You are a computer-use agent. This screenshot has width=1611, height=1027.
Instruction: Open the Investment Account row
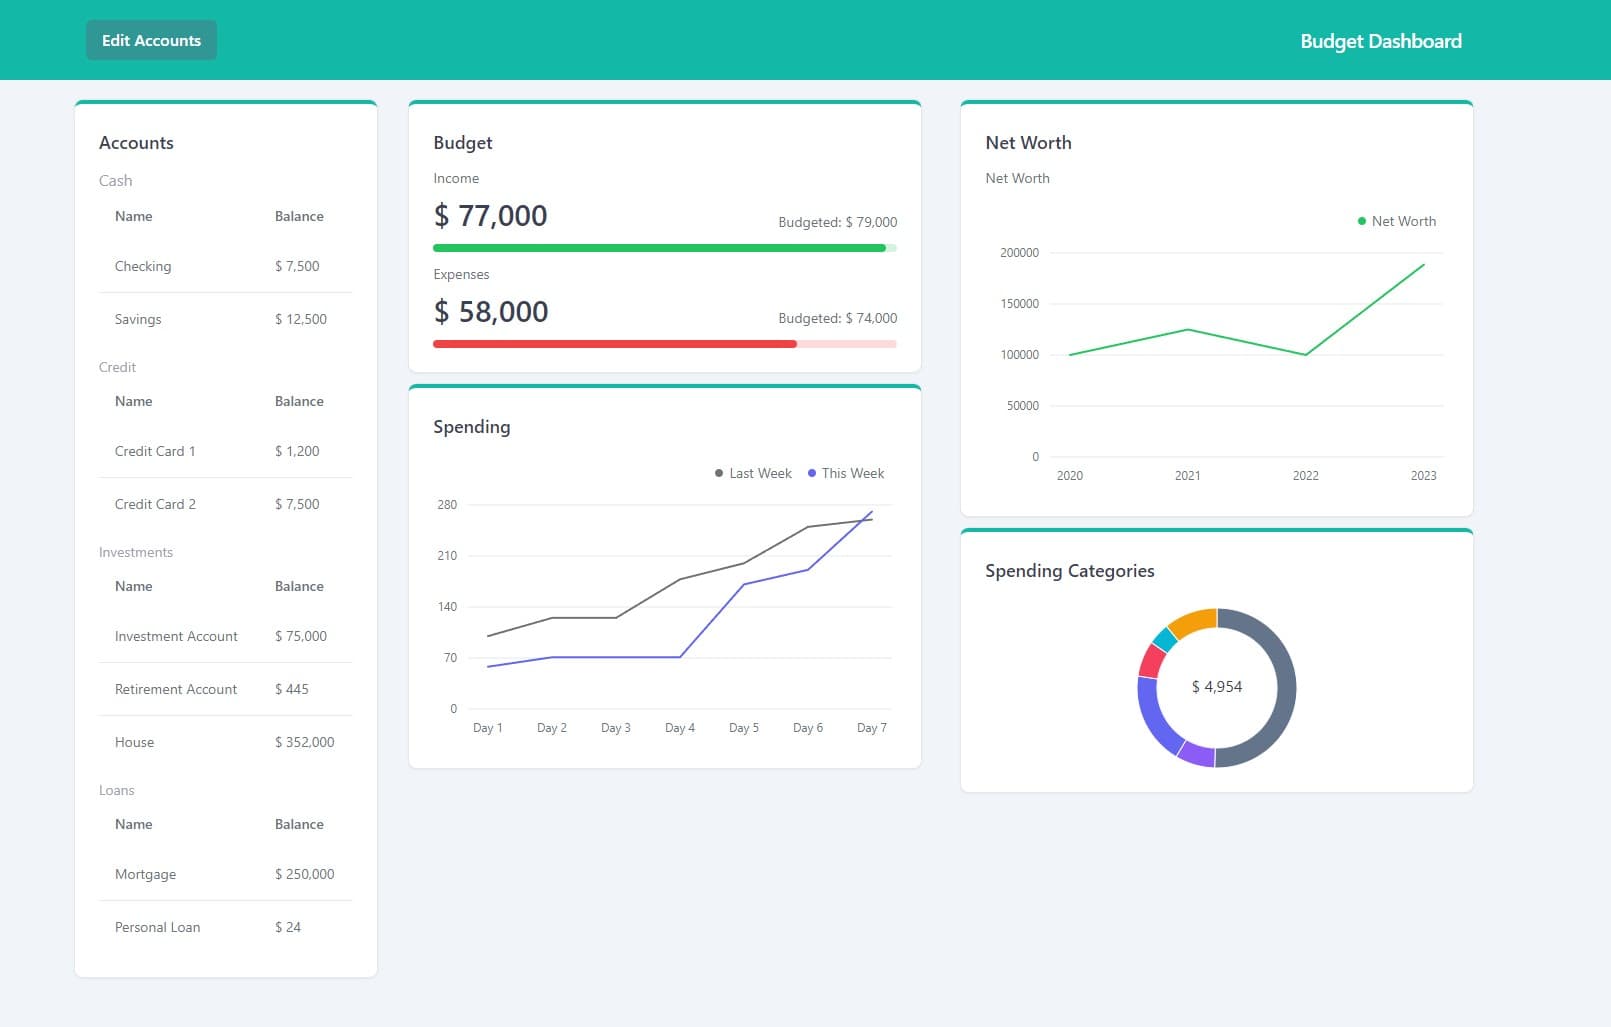pos(226,636)
